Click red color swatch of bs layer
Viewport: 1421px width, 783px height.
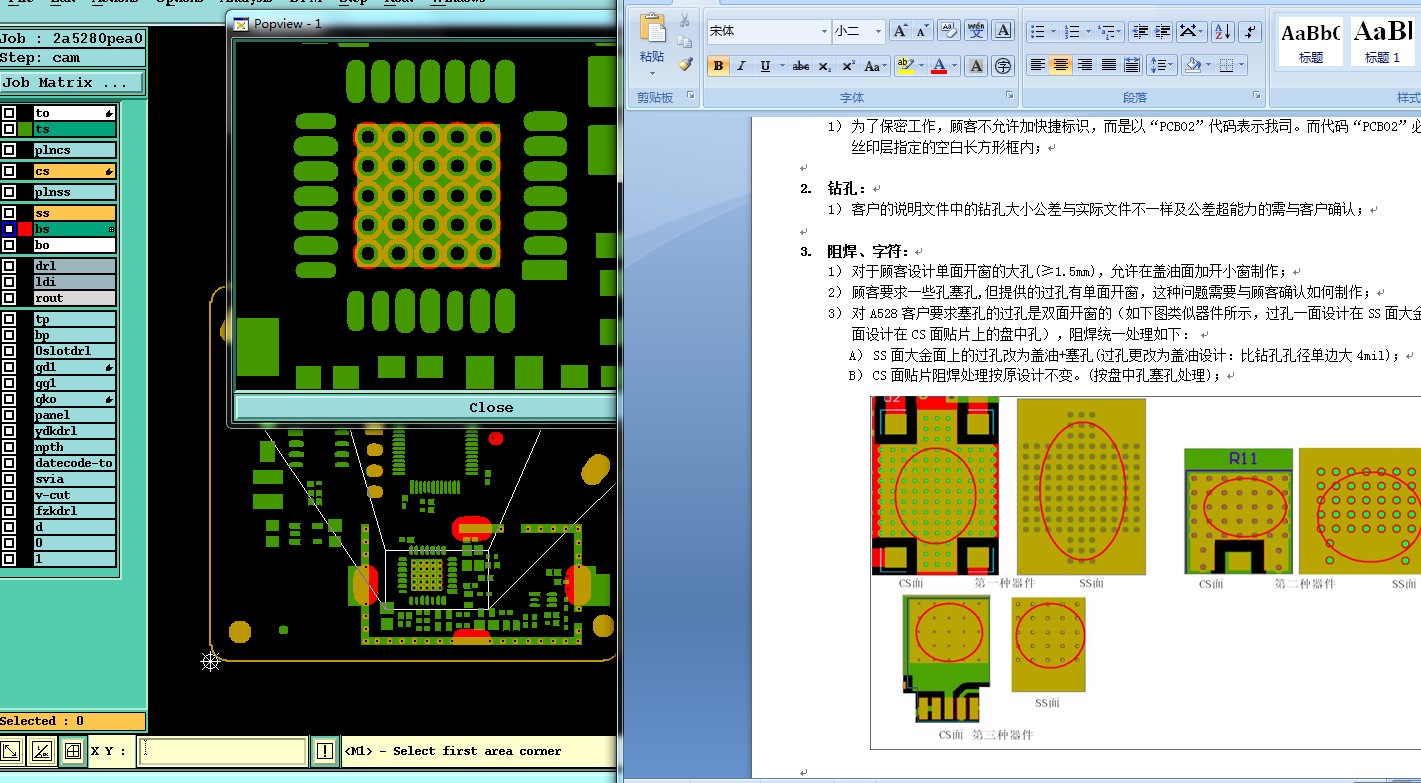pyautogui.click(x=25, y=229)
